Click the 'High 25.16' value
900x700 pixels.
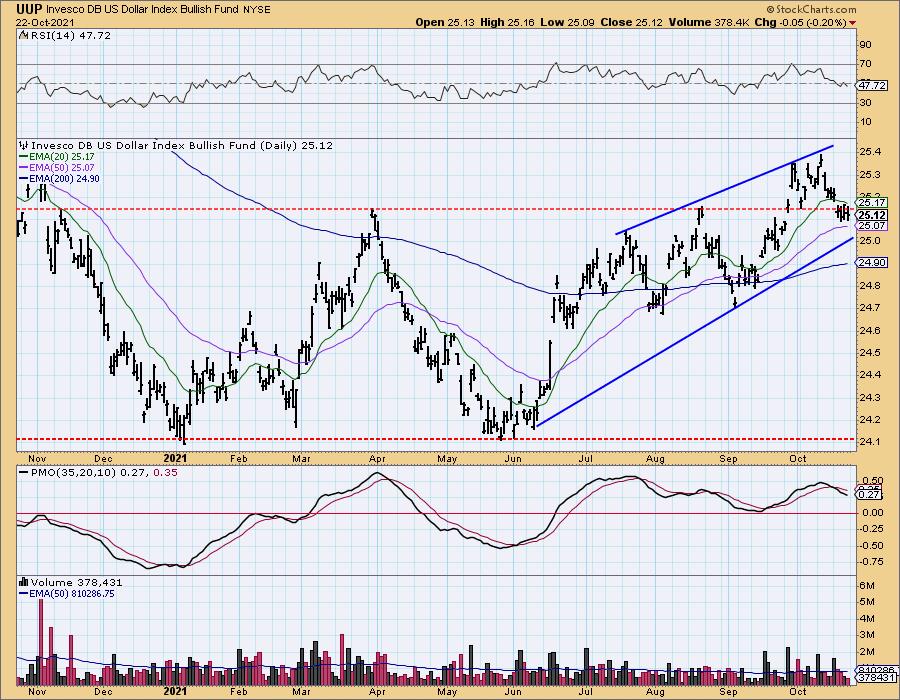click(507, 22)
